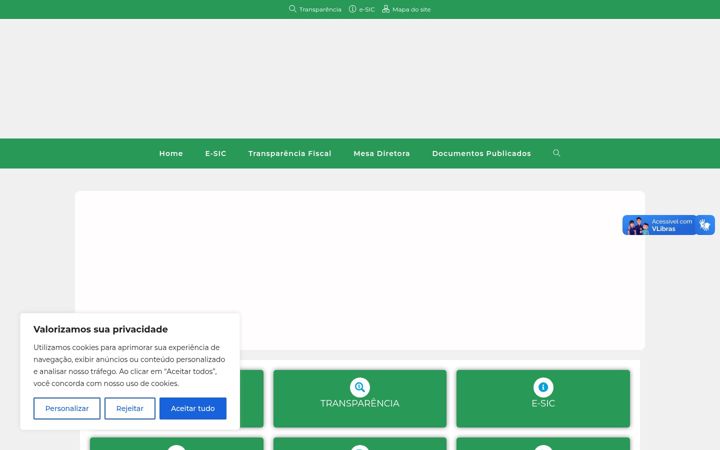The width and height of the screenshot is (720, 450).
Task: Open the Mesa Diretora menu item
Action: pyautogui.click(x=382, y=153)
